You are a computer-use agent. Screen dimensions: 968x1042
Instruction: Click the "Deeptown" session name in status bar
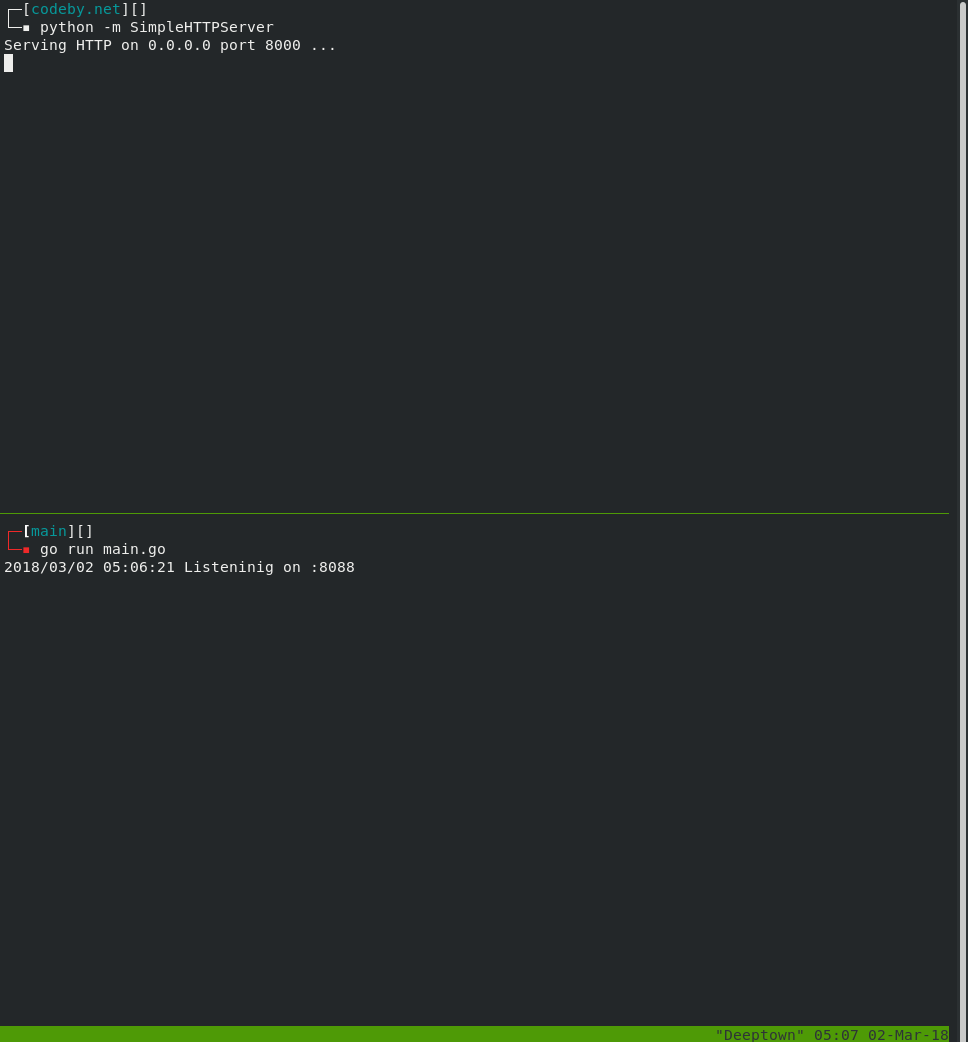tap(759, 1034)
